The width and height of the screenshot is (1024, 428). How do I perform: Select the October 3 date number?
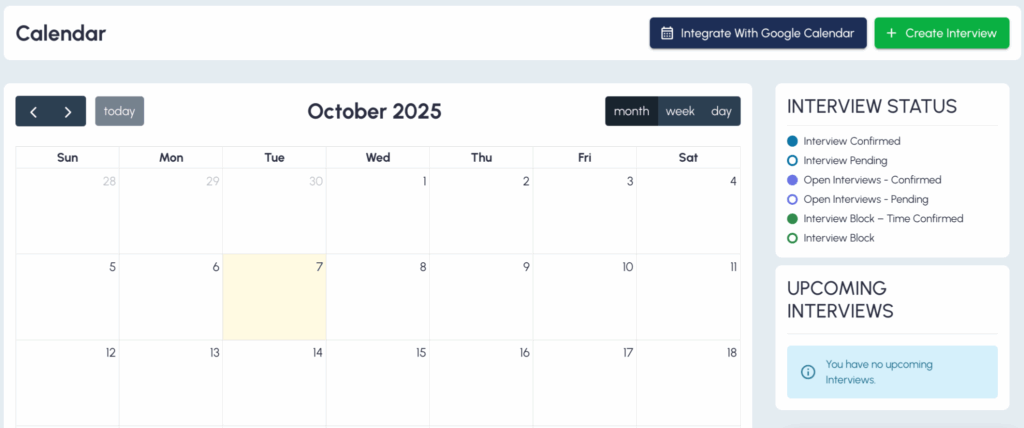click(629, 181)
